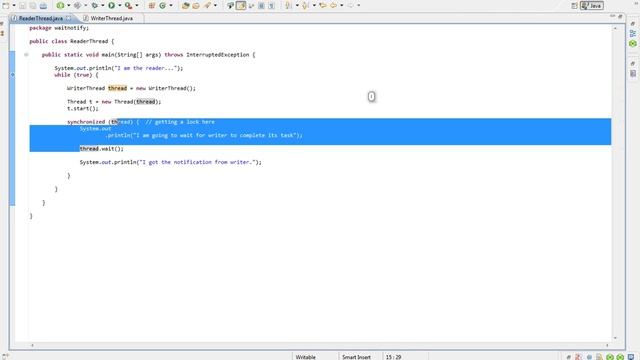
Task: Open the Previous Annotation dropdown arrow
Action: pos(314,5)
